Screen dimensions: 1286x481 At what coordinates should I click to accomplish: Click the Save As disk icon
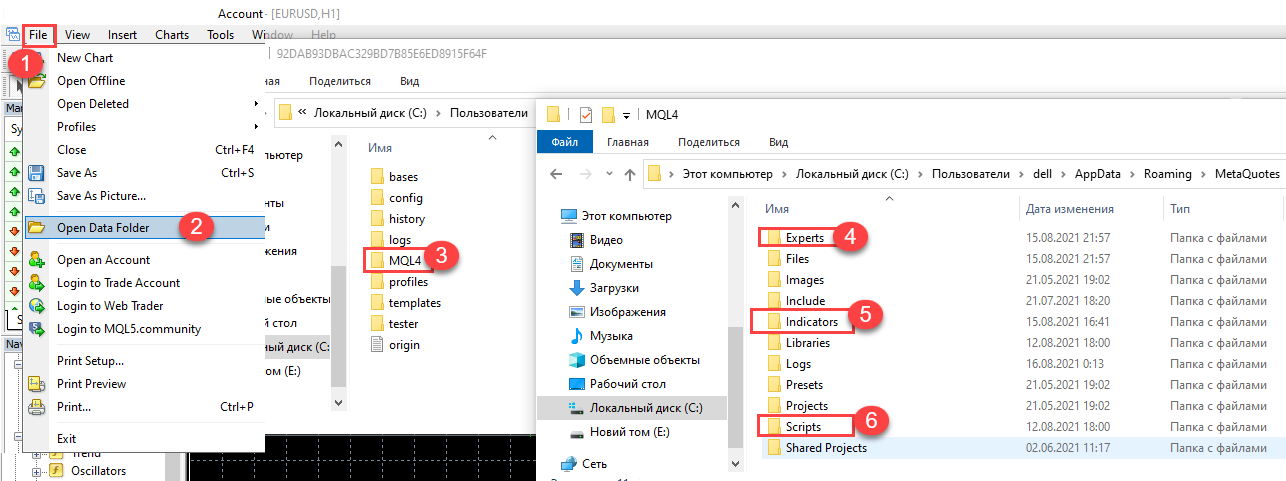point(37,173)
